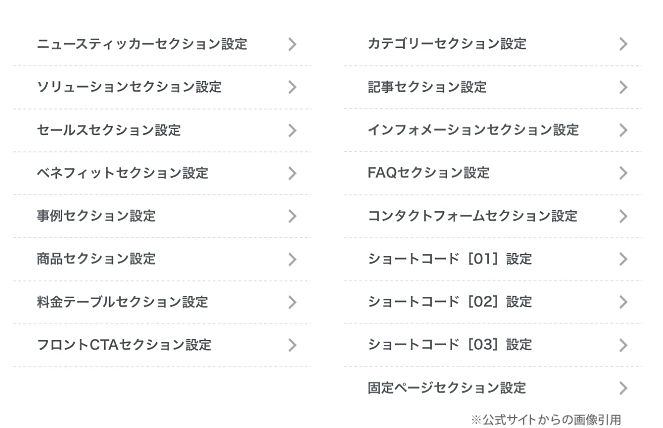Select ショートコード［01］設定 label

(450, 259)
